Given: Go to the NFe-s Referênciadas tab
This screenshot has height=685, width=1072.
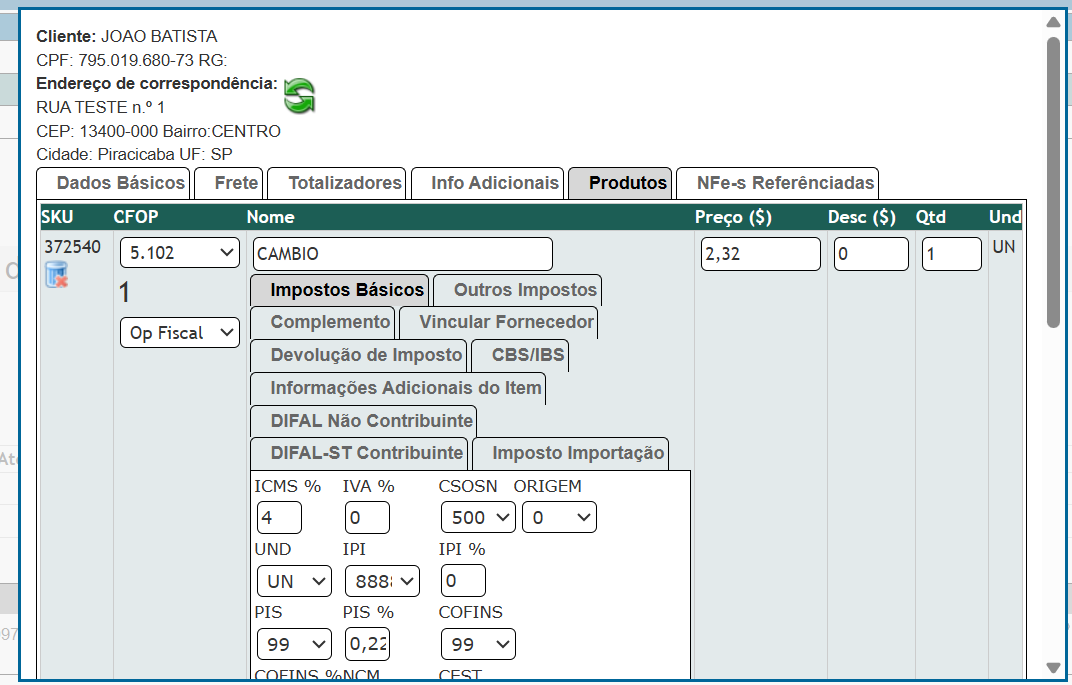Looking at the screenshot, I should [x=777, y=183].
